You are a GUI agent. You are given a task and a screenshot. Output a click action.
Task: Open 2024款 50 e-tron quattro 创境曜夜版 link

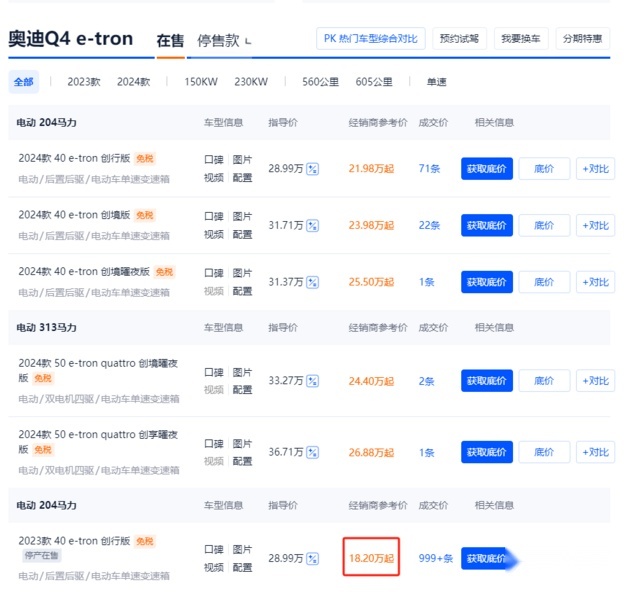pos(98,370)
